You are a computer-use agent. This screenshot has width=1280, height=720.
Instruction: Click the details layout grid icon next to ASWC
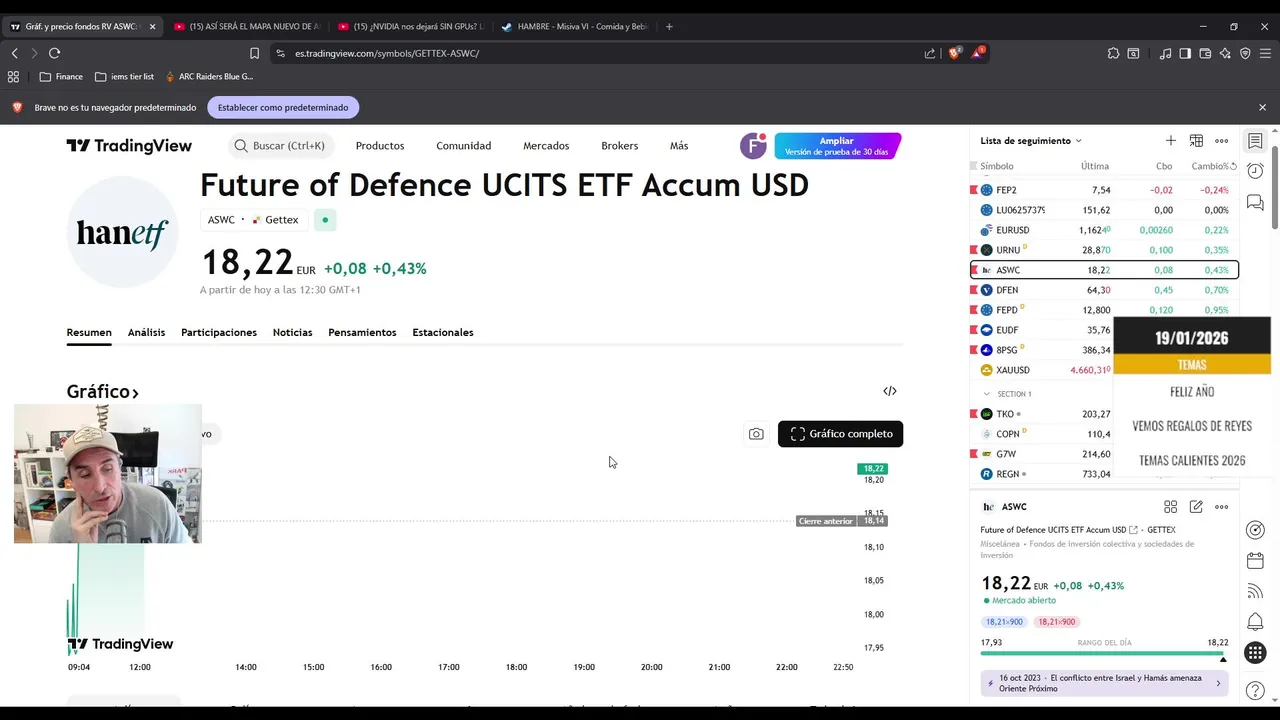tap(1171, 507)
